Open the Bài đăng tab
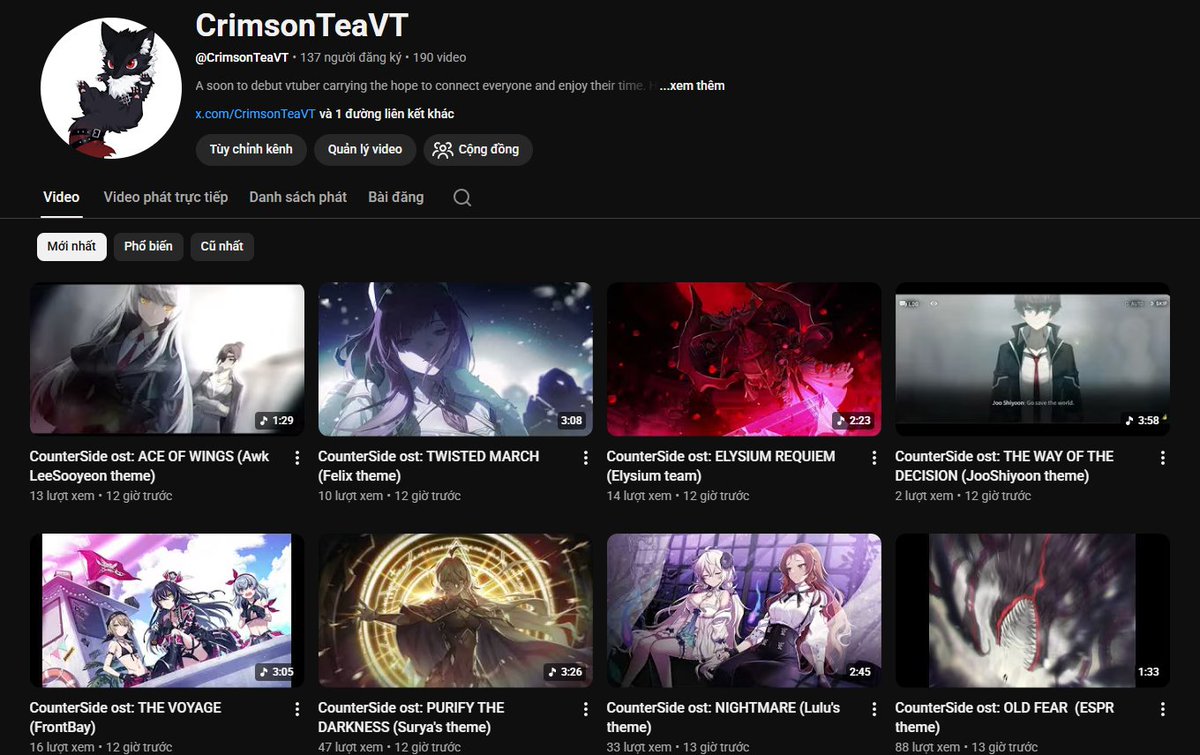The height and width of the screenshot is (755, 1200). [x=396, y=197]
